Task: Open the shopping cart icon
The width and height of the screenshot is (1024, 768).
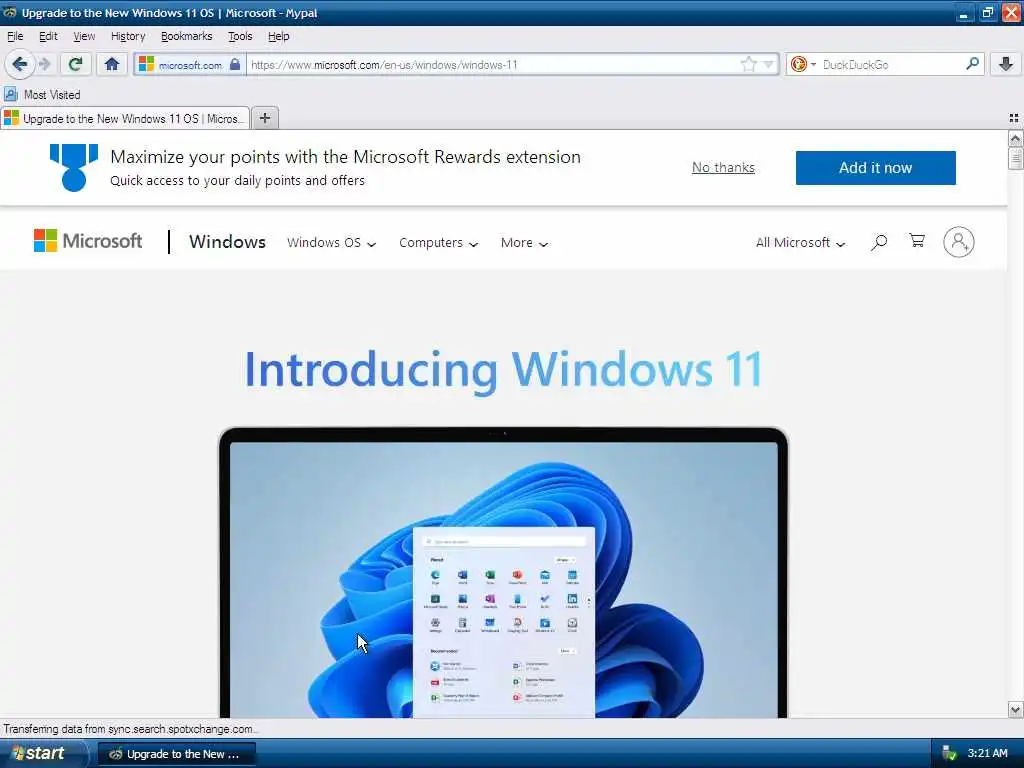Action: tap(917, 241)
